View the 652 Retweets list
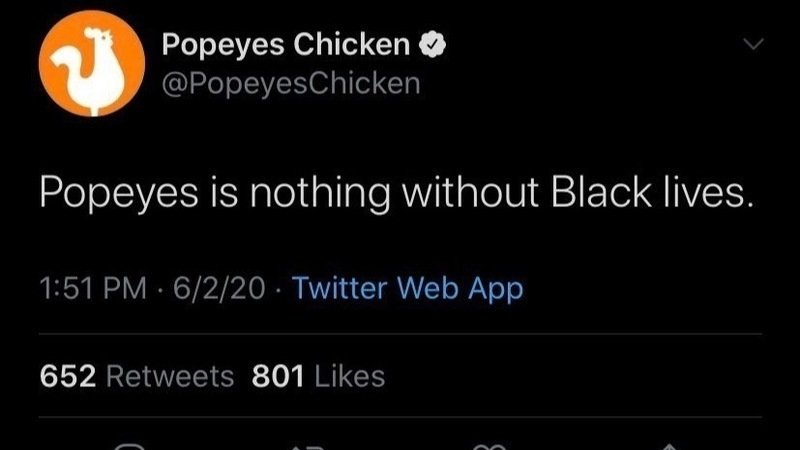This screenshot has width=800, height=450. pos(137,377)
